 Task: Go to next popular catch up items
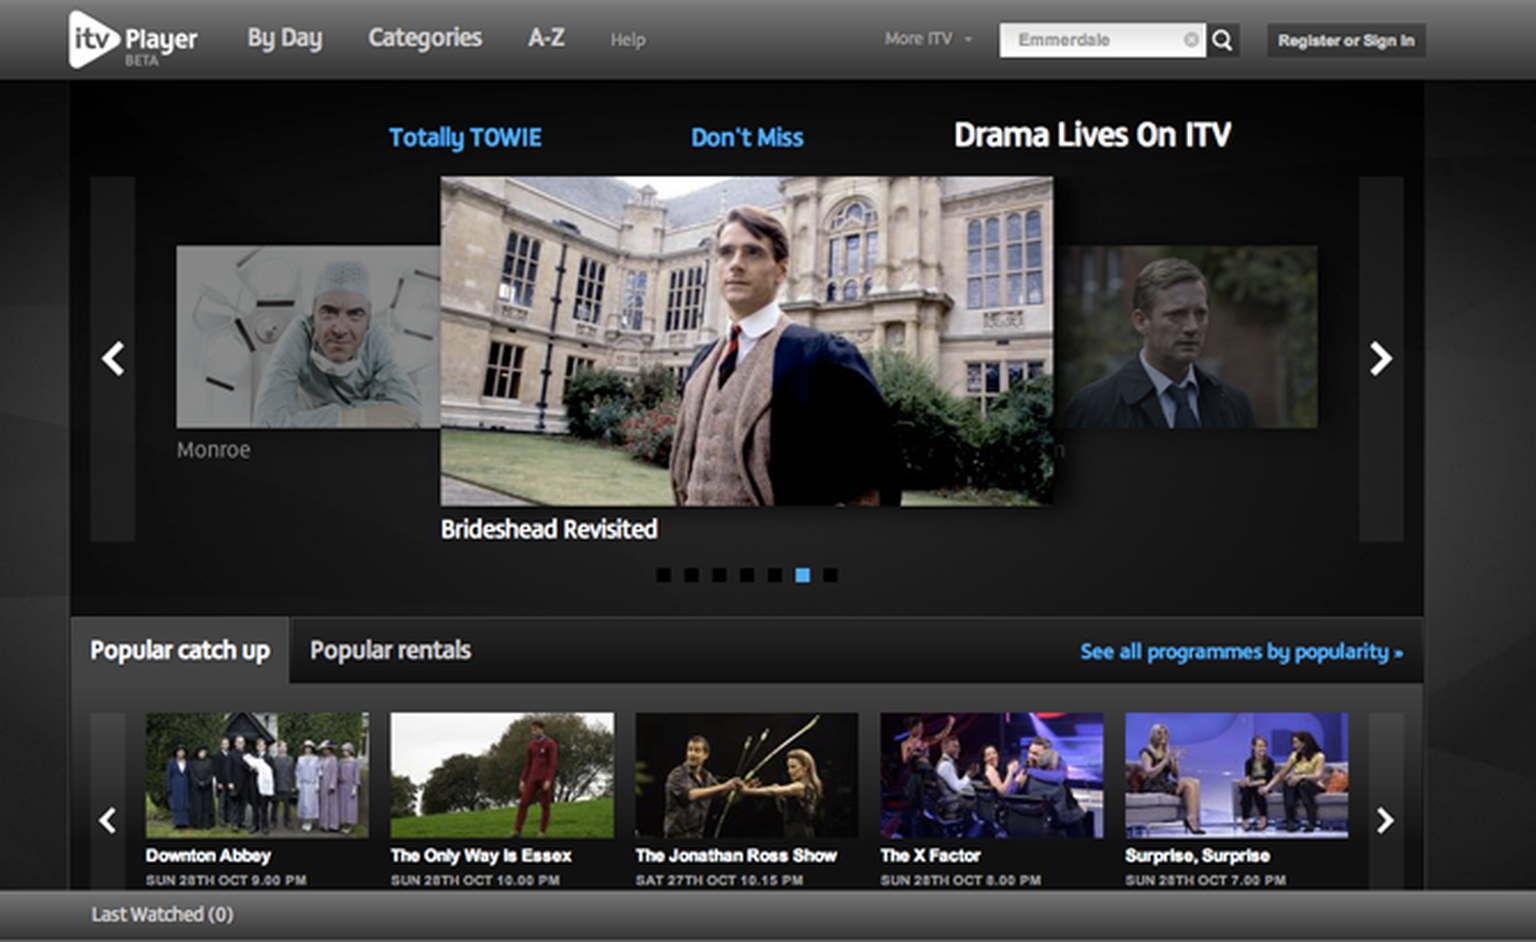(1385, 821)
